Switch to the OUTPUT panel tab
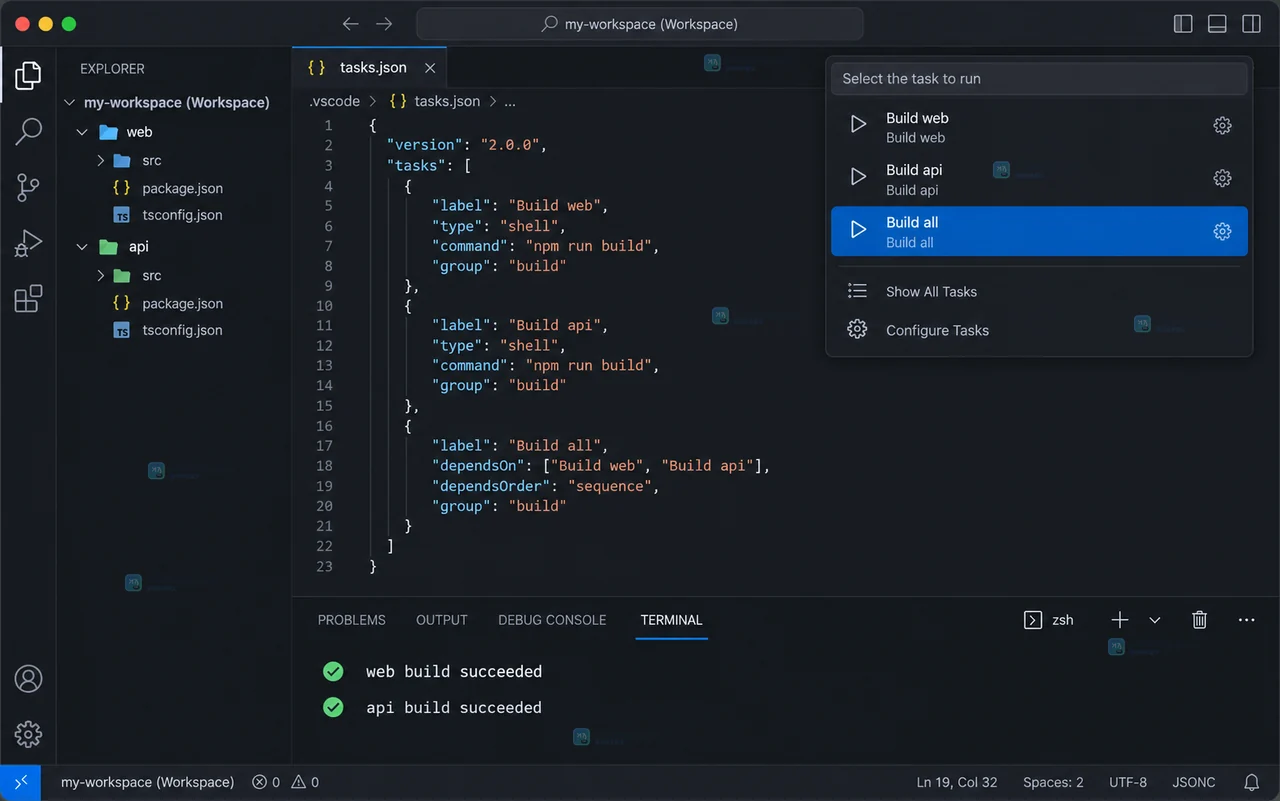The image size is (1280, 801). (442, 620)
